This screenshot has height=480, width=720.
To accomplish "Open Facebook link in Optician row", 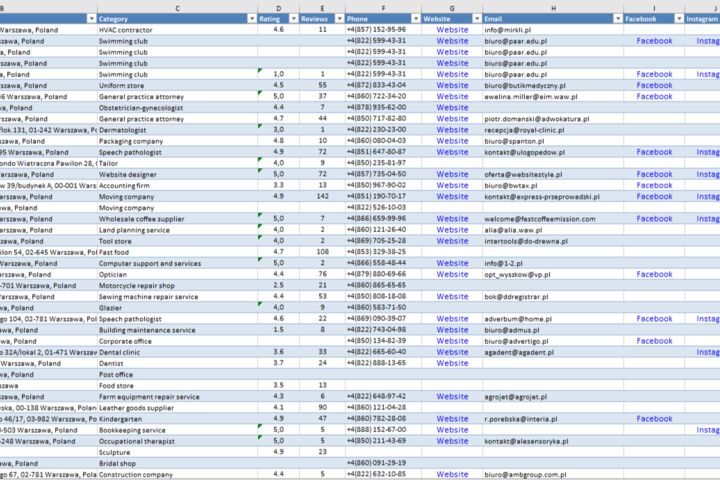I will click(x=654, y=274).
